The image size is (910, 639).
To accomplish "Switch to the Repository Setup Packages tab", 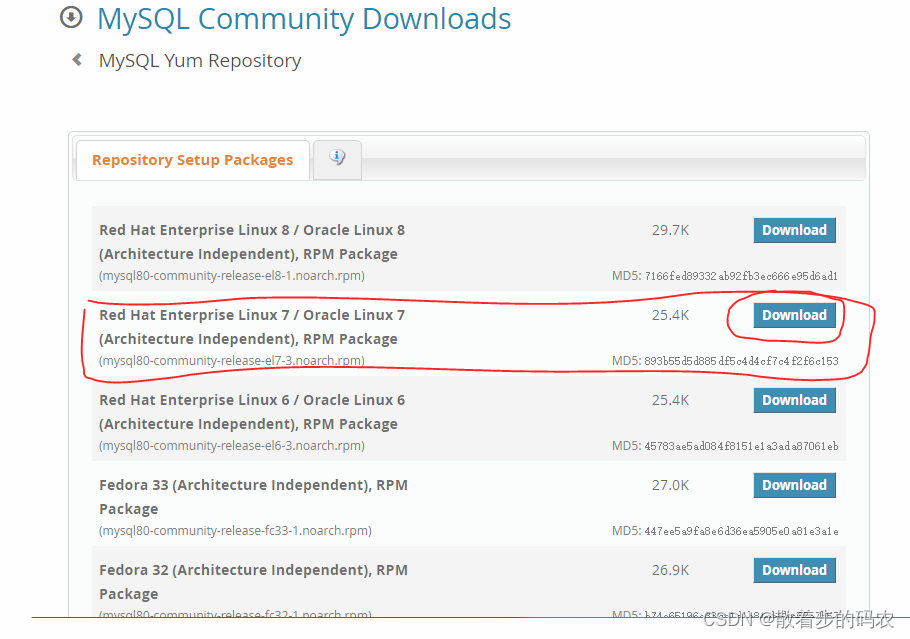I will 192,159.
